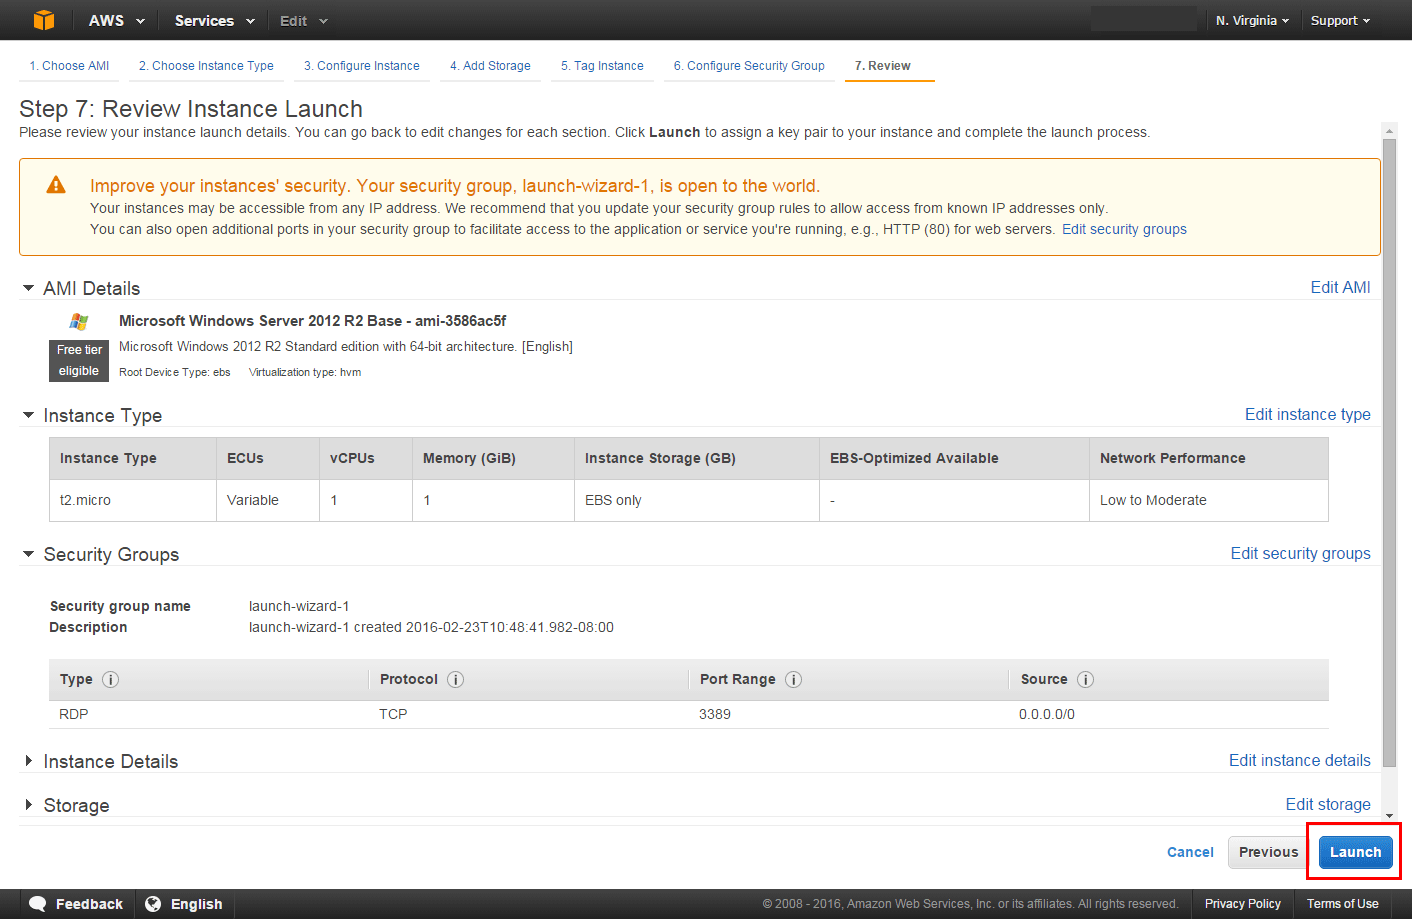This screenshot has width=1412, height=919.
Task: Click the Feedback speech bubble icon
Action: (x=38, y=903)
